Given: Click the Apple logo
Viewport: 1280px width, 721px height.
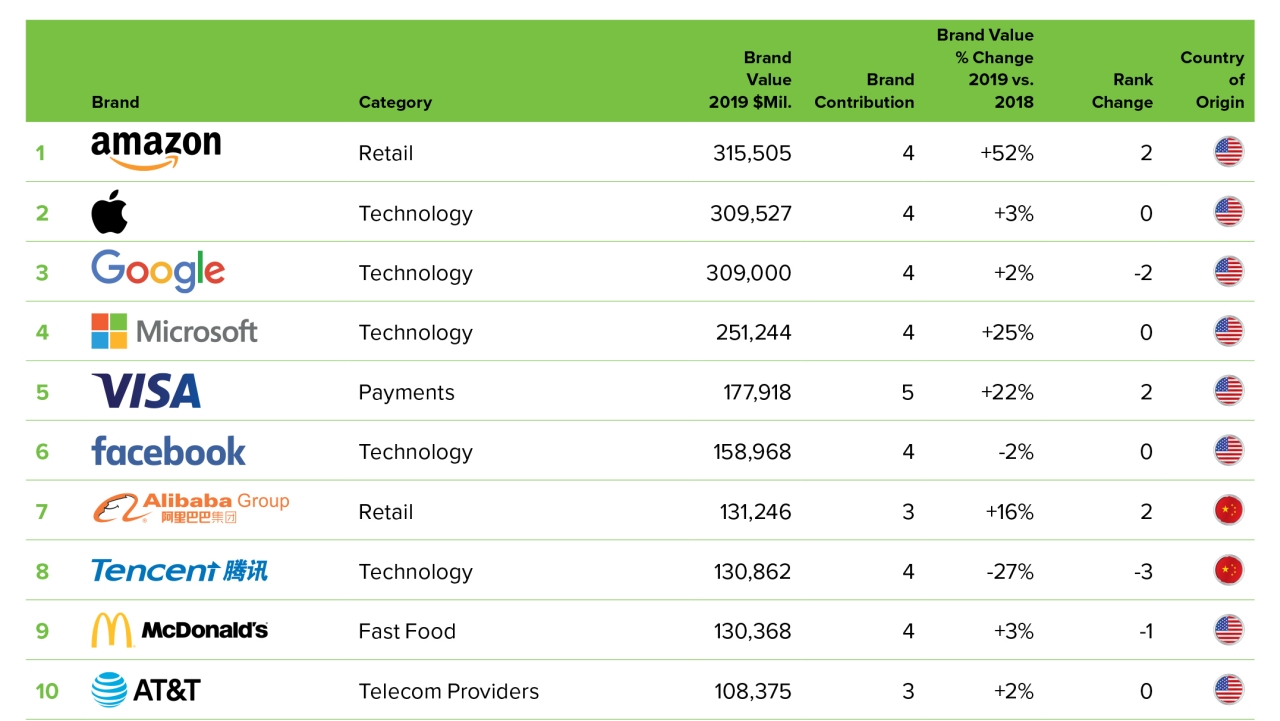Looking at the screenshot, I should tap(110, 212).
